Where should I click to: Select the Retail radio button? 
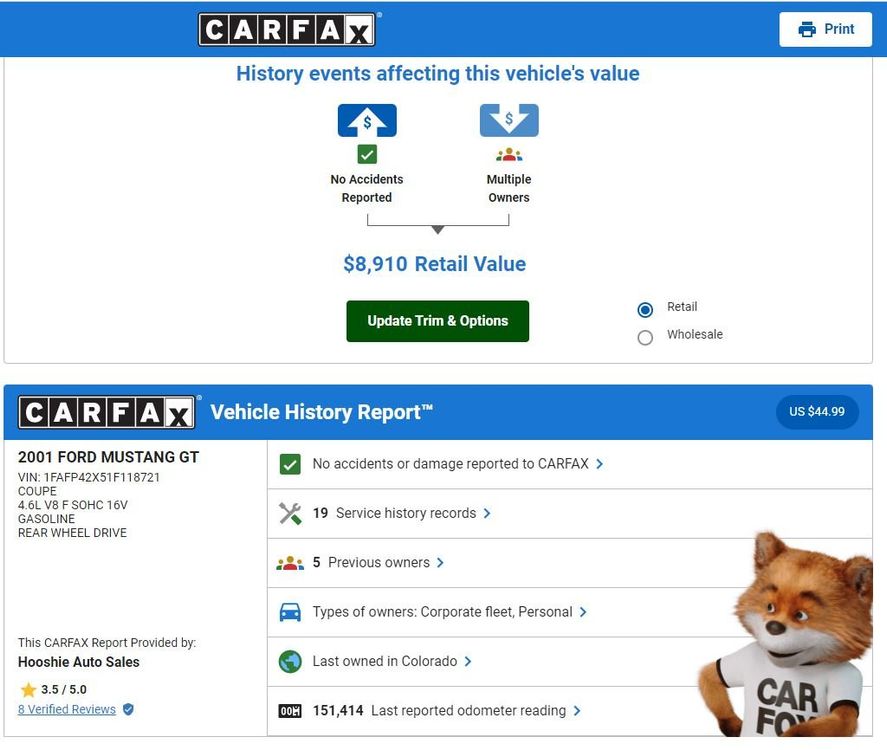click(x=645, y=309)
